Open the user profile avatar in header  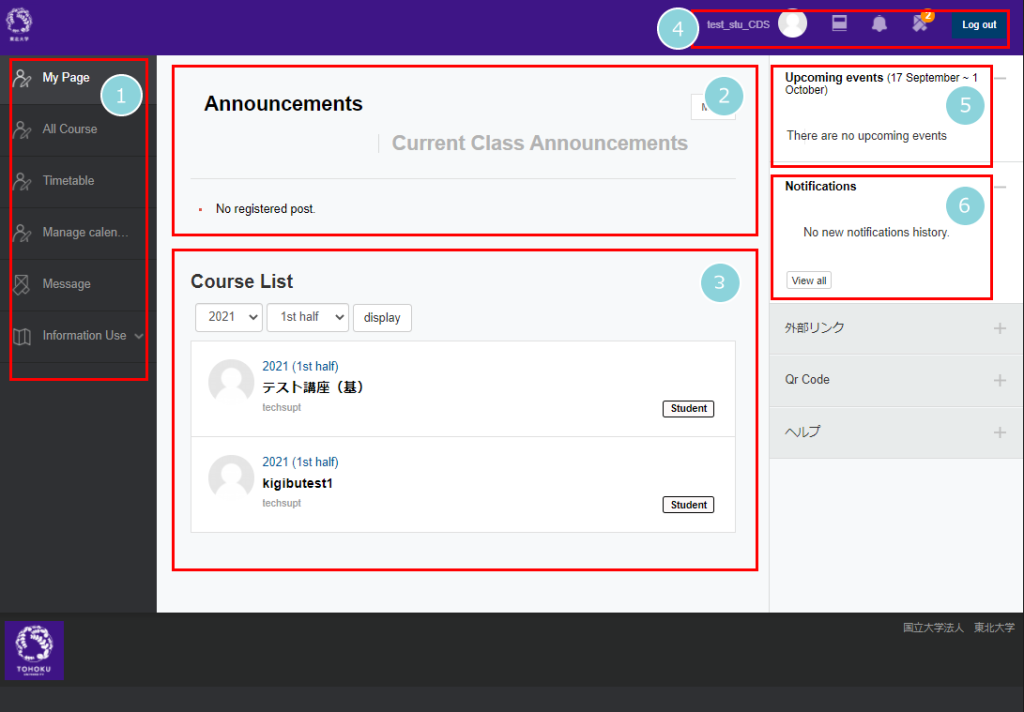coord(792,24)
